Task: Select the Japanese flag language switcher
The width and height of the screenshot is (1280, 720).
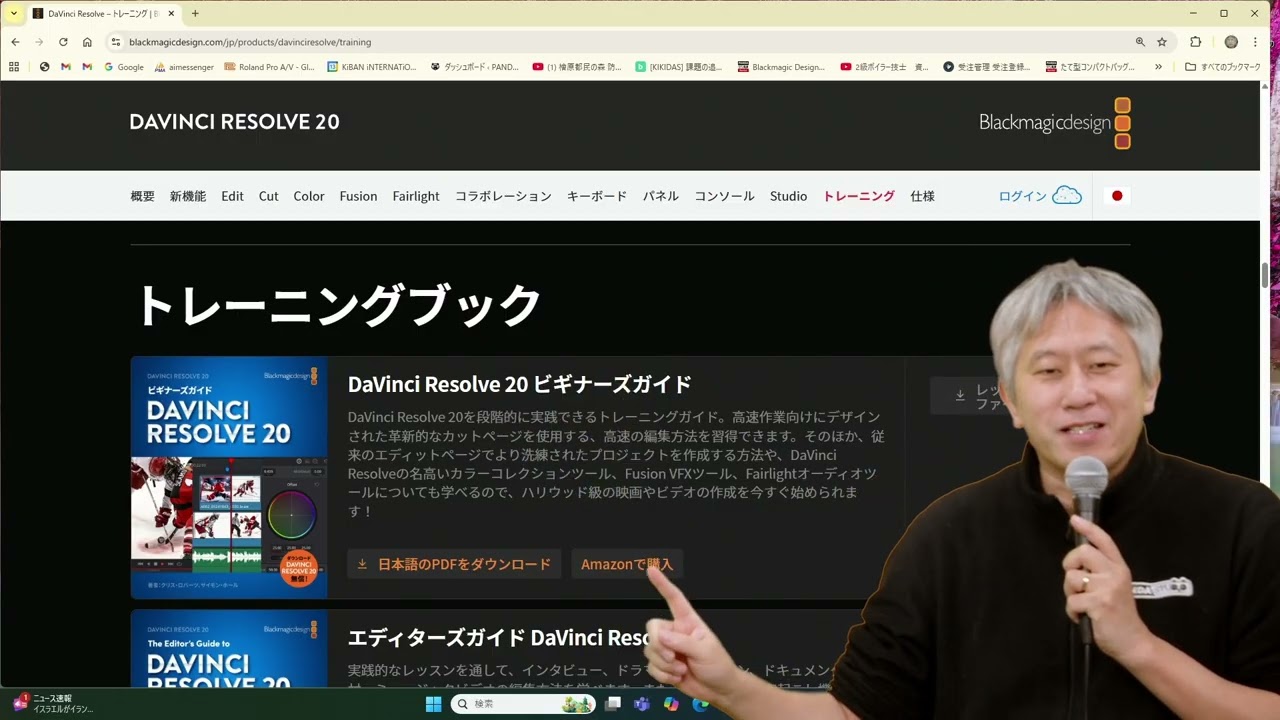Action: (x=1117, y=196)
